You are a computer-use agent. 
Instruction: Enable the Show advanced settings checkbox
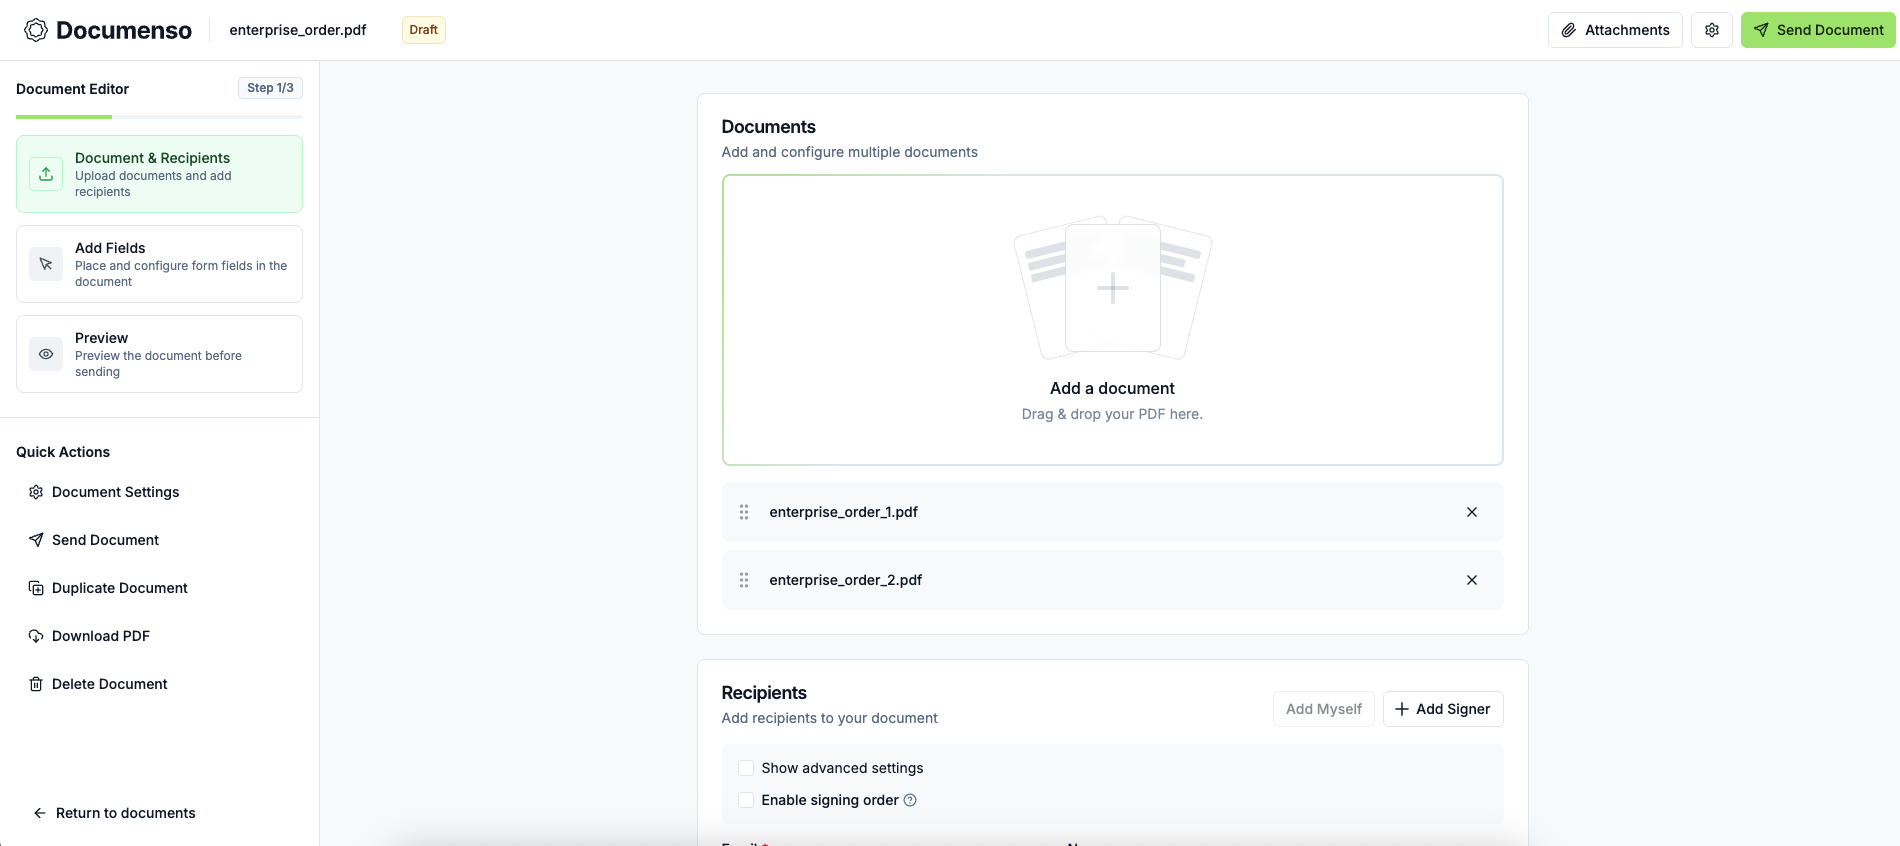coord(746,768)
